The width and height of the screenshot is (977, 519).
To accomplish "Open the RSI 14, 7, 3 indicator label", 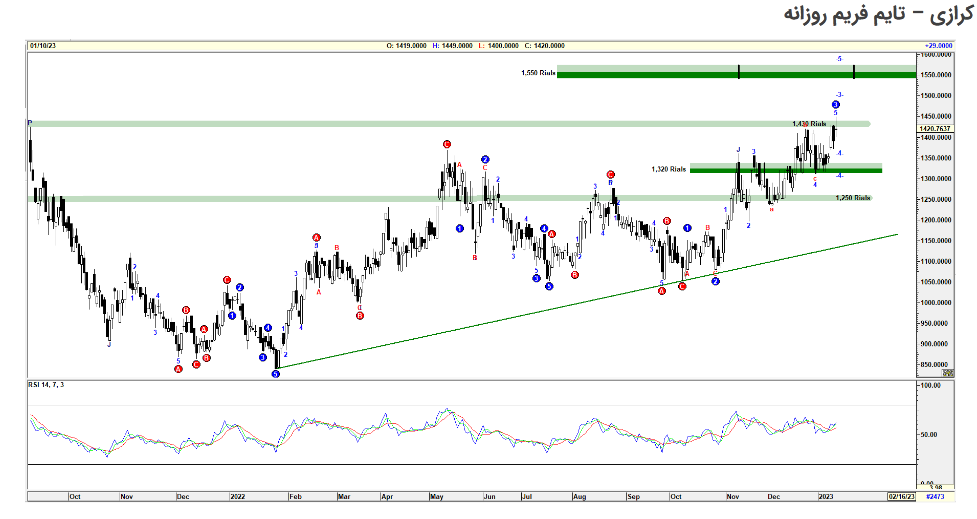I will pyautogui.click(x=52, y=385).
